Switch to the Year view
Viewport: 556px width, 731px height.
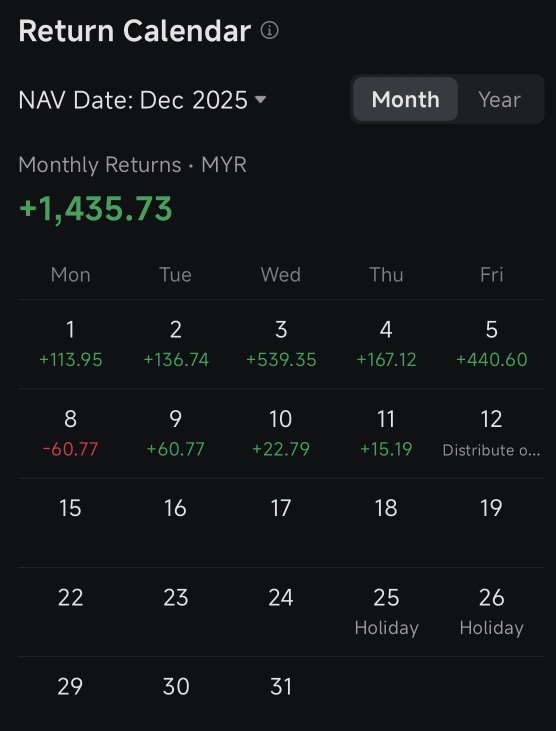point(500,99)
